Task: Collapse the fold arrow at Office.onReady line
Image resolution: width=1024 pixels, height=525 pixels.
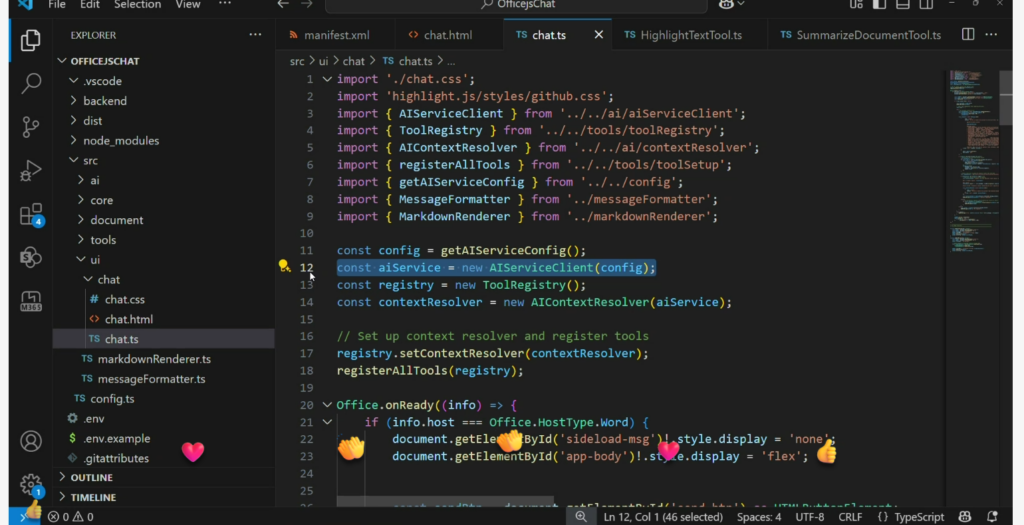Action: point(327,405)
